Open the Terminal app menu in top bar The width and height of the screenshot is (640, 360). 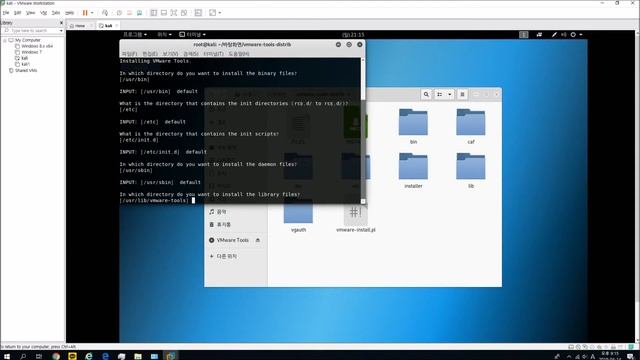pos(192,35)
